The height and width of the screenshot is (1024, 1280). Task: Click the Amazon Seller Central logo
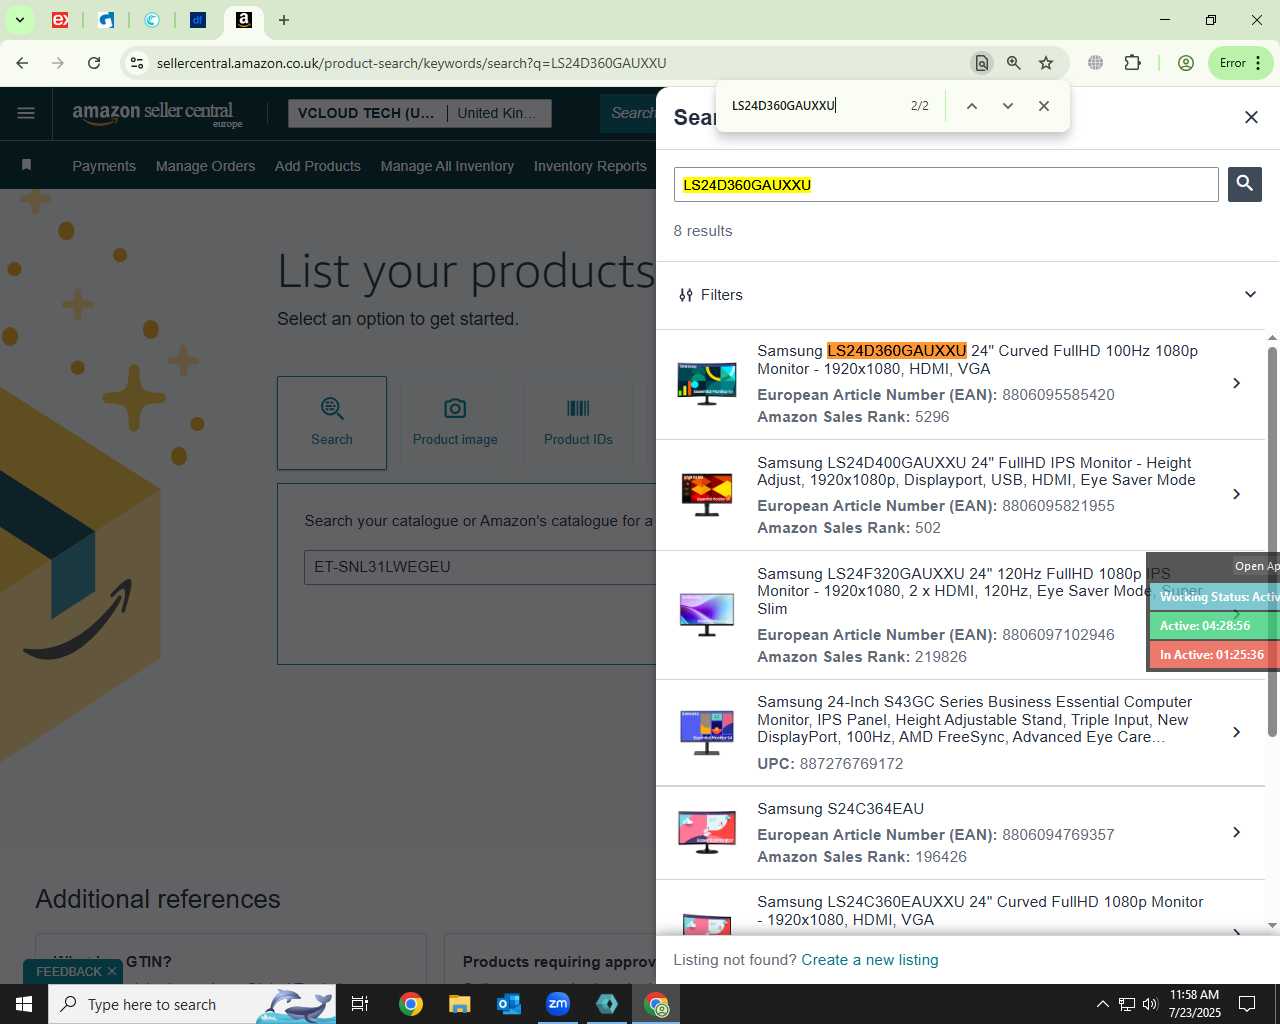pyautogui.click(x=157, y=113)
